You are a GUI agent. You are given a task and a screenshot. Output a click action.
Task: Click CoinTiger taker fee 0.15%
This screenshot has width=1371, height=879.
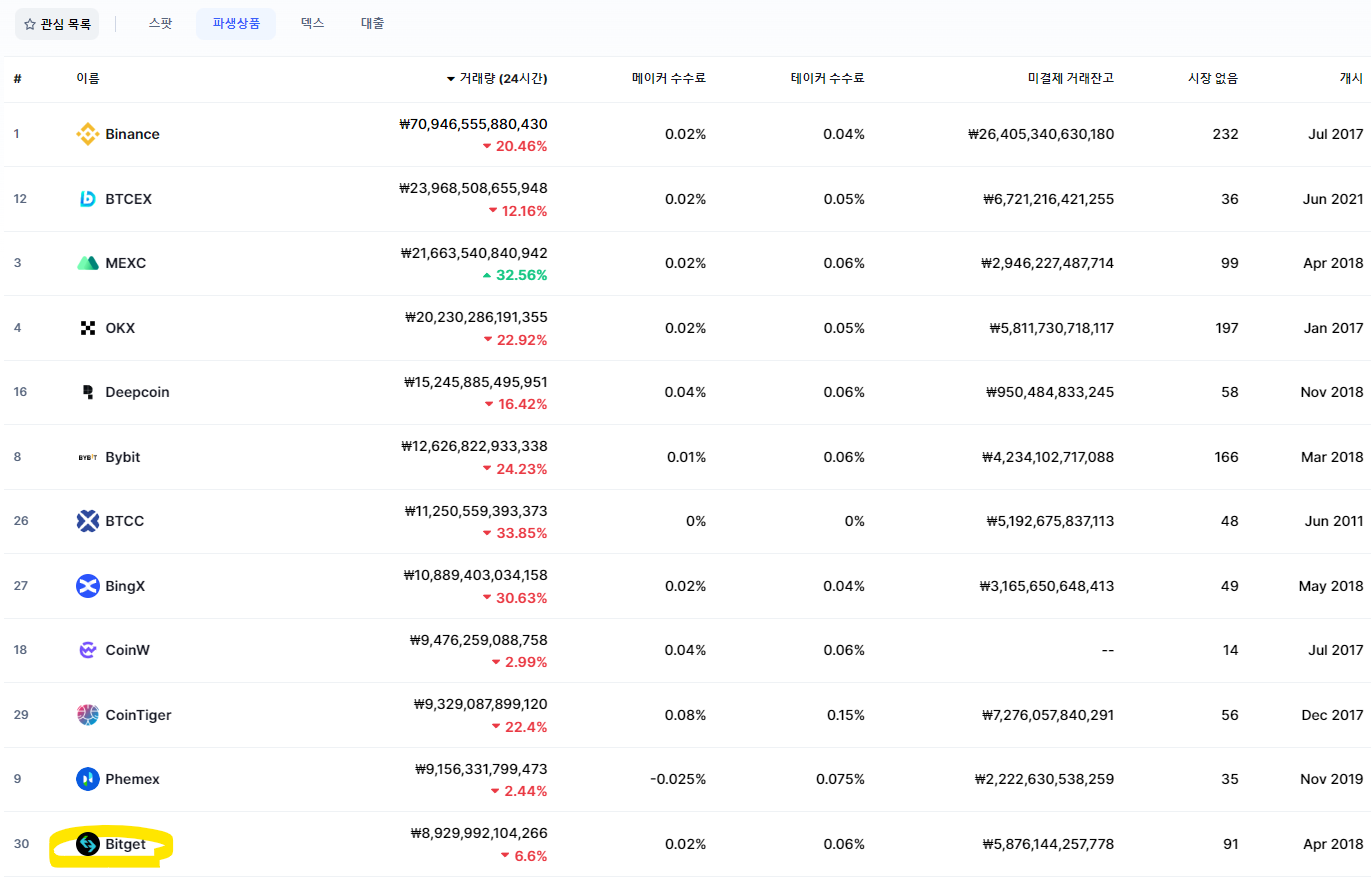coord(844,715)
